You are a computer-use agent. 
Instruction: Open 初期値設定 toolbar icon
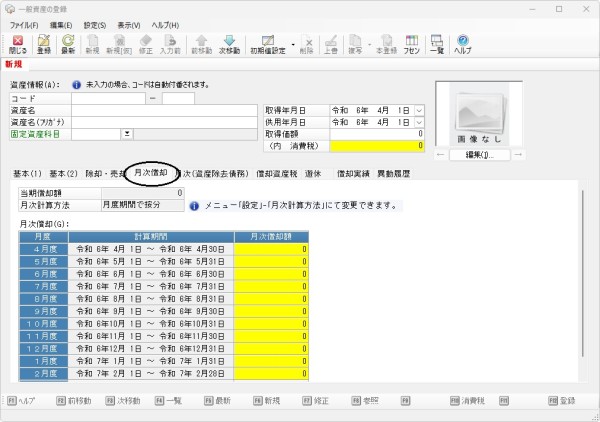coord(269,44)
